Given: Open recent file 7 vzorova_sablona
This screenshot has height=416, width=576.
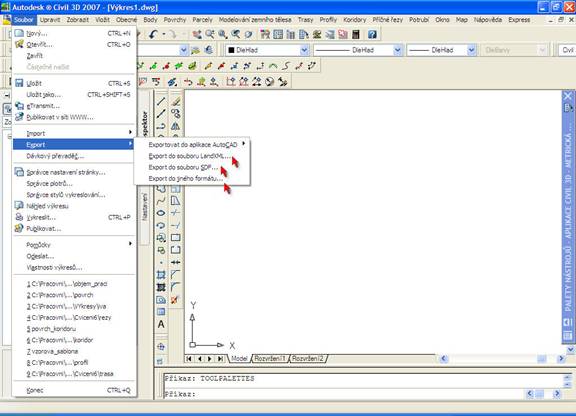Looking at the screenshot, I should pos(74,351).
